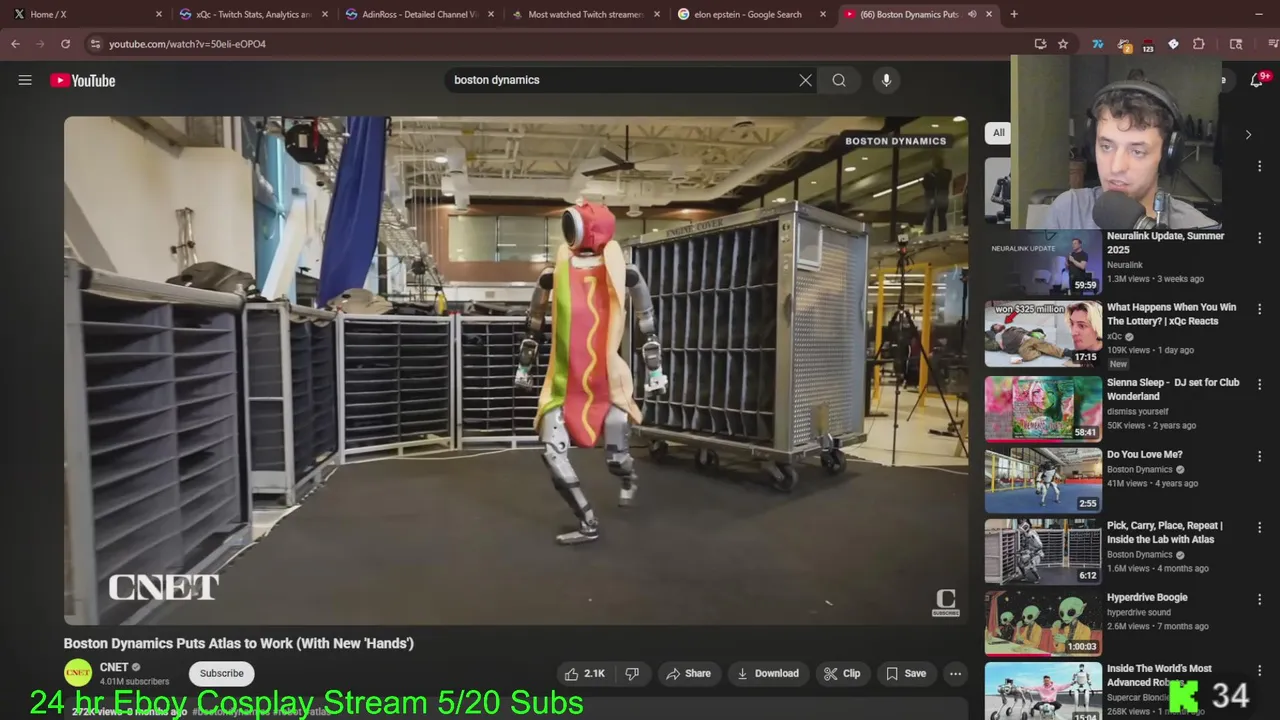The width and height of the screenshot is (1280, 720).
Task: Dislike the video with thumbs down
Action: coord(632,674)
